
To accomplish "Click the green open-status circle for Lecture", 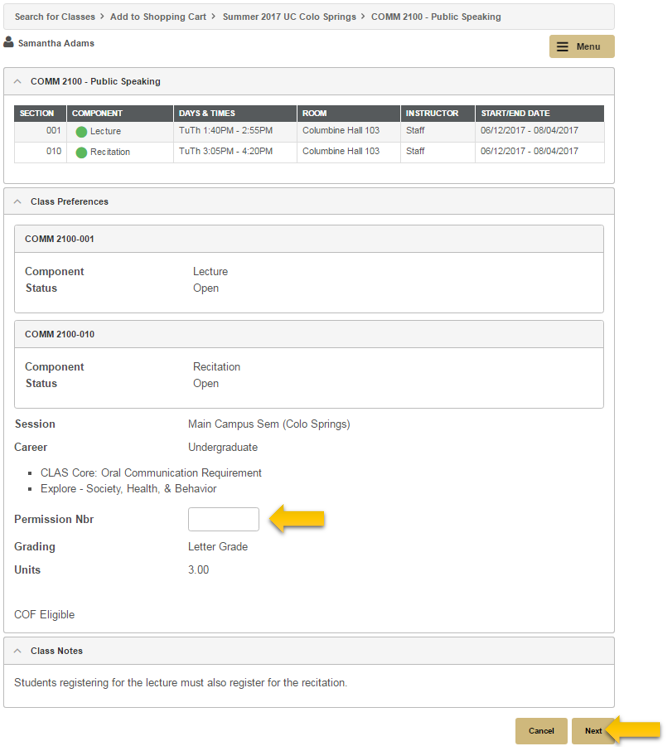I will click(x=81, y=132).
